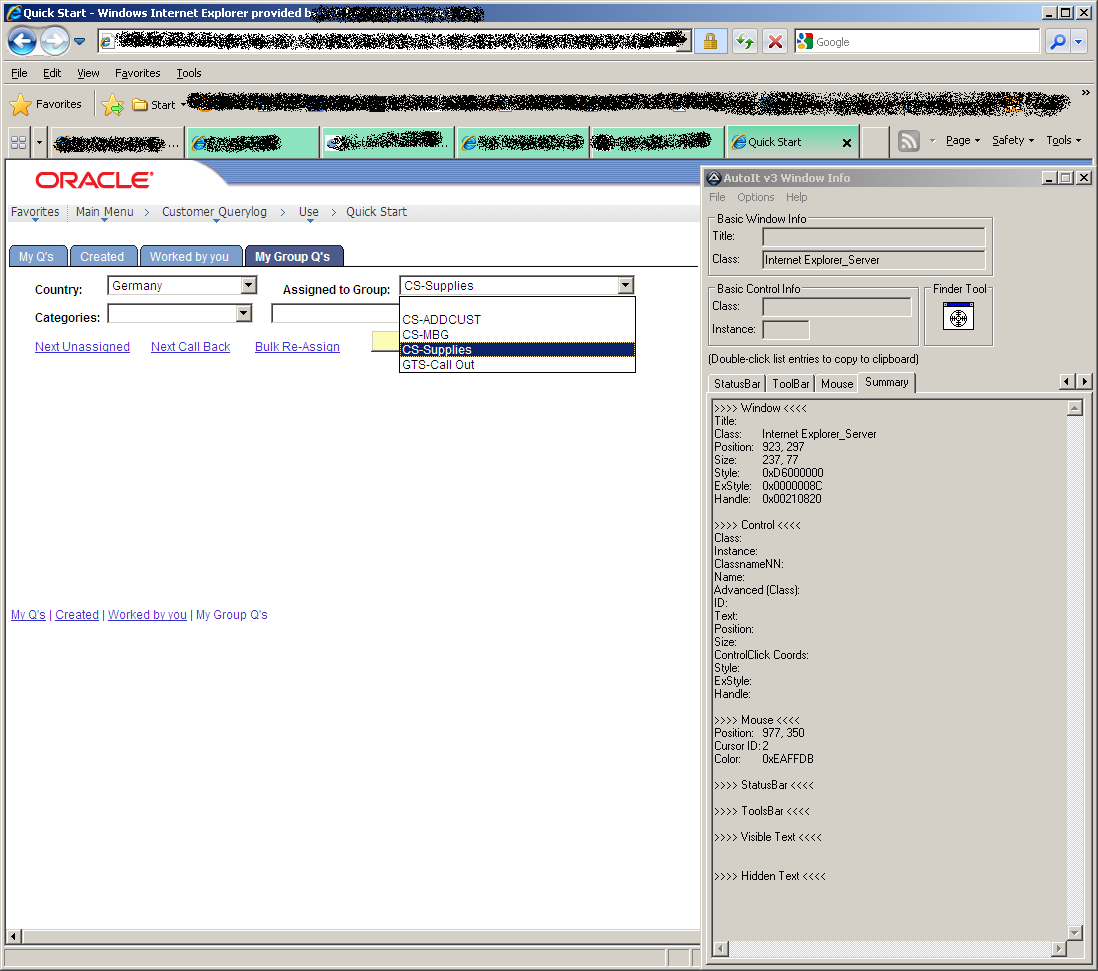
Task: Open the Country dropdown
Action: pos(249,286)
